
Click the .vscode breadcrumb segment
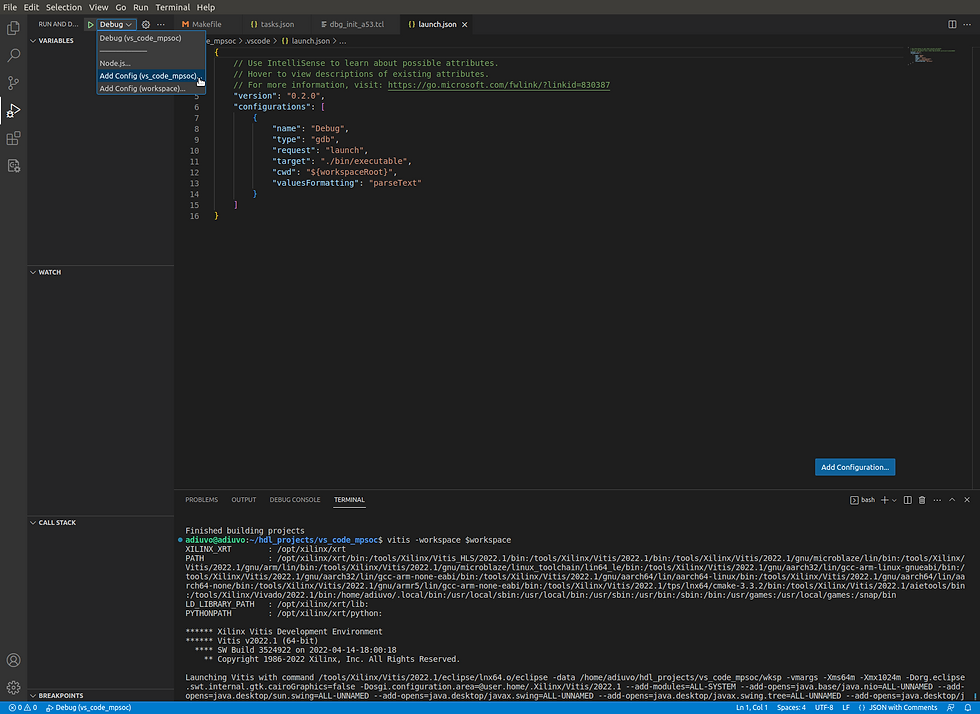(x=258, y=41)
